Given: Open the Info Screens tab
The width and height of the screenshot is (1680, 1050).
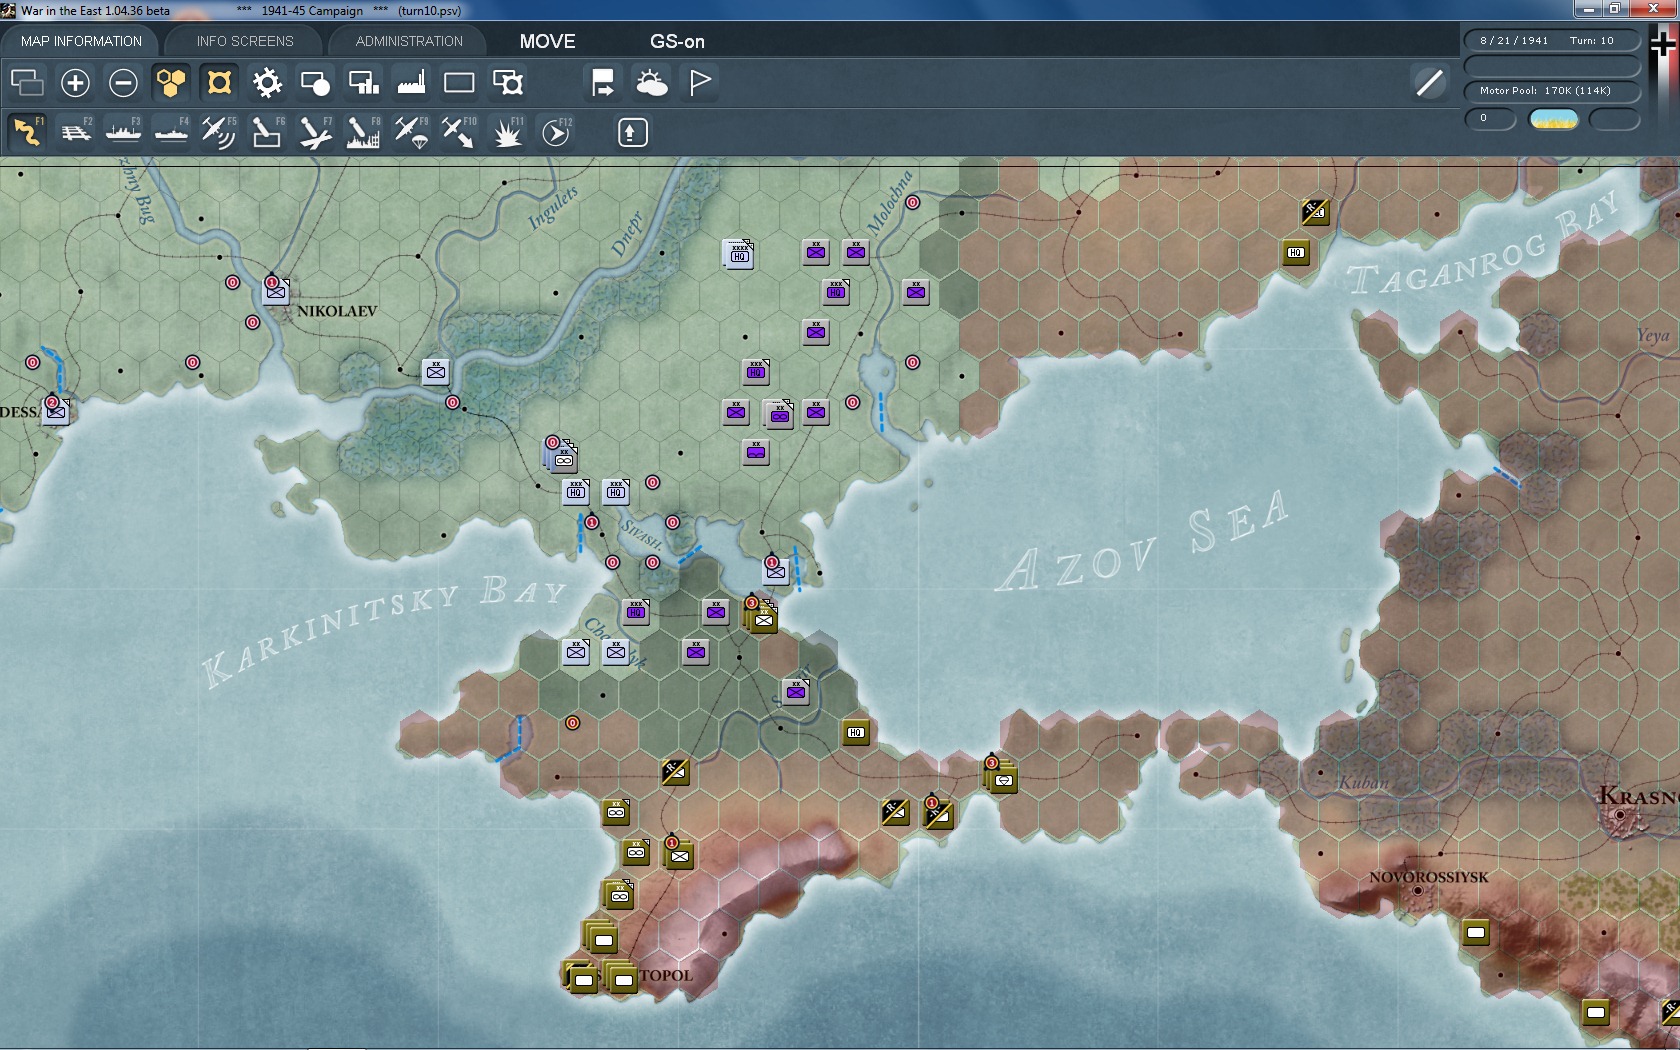Looking at the screenshot, I should click(x=245, y=41).
